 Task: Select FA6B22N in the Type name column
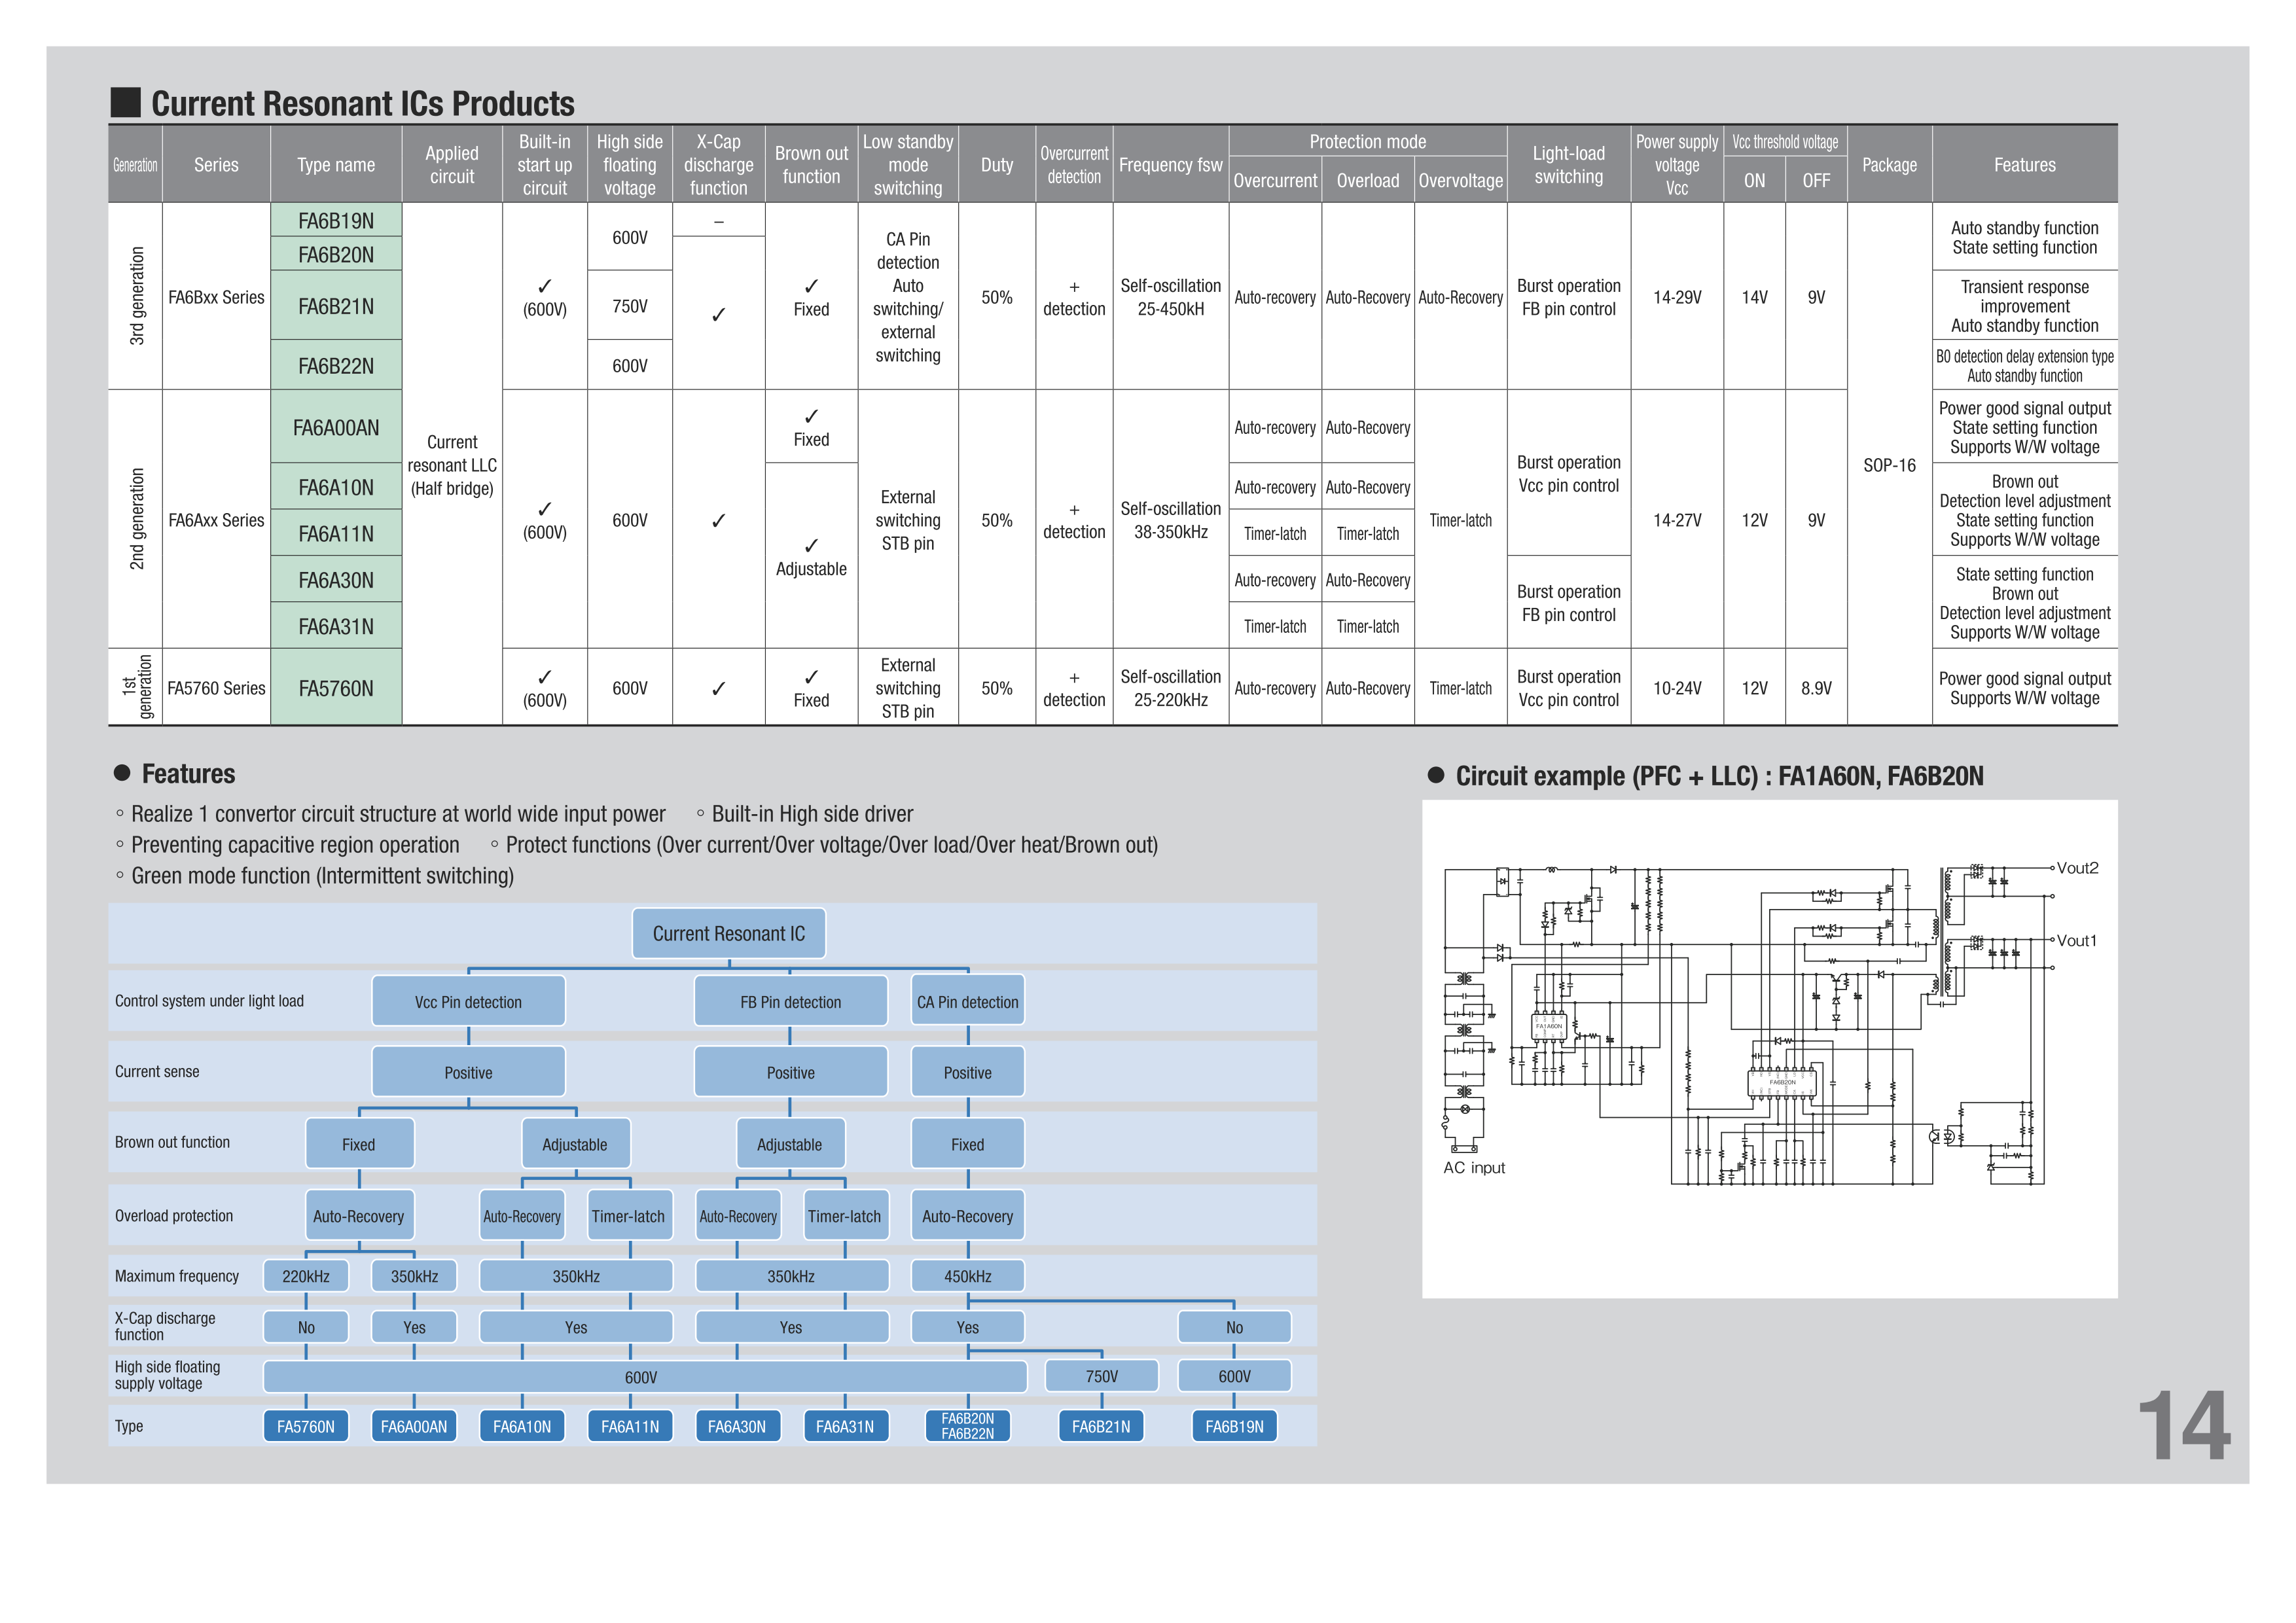336,366
